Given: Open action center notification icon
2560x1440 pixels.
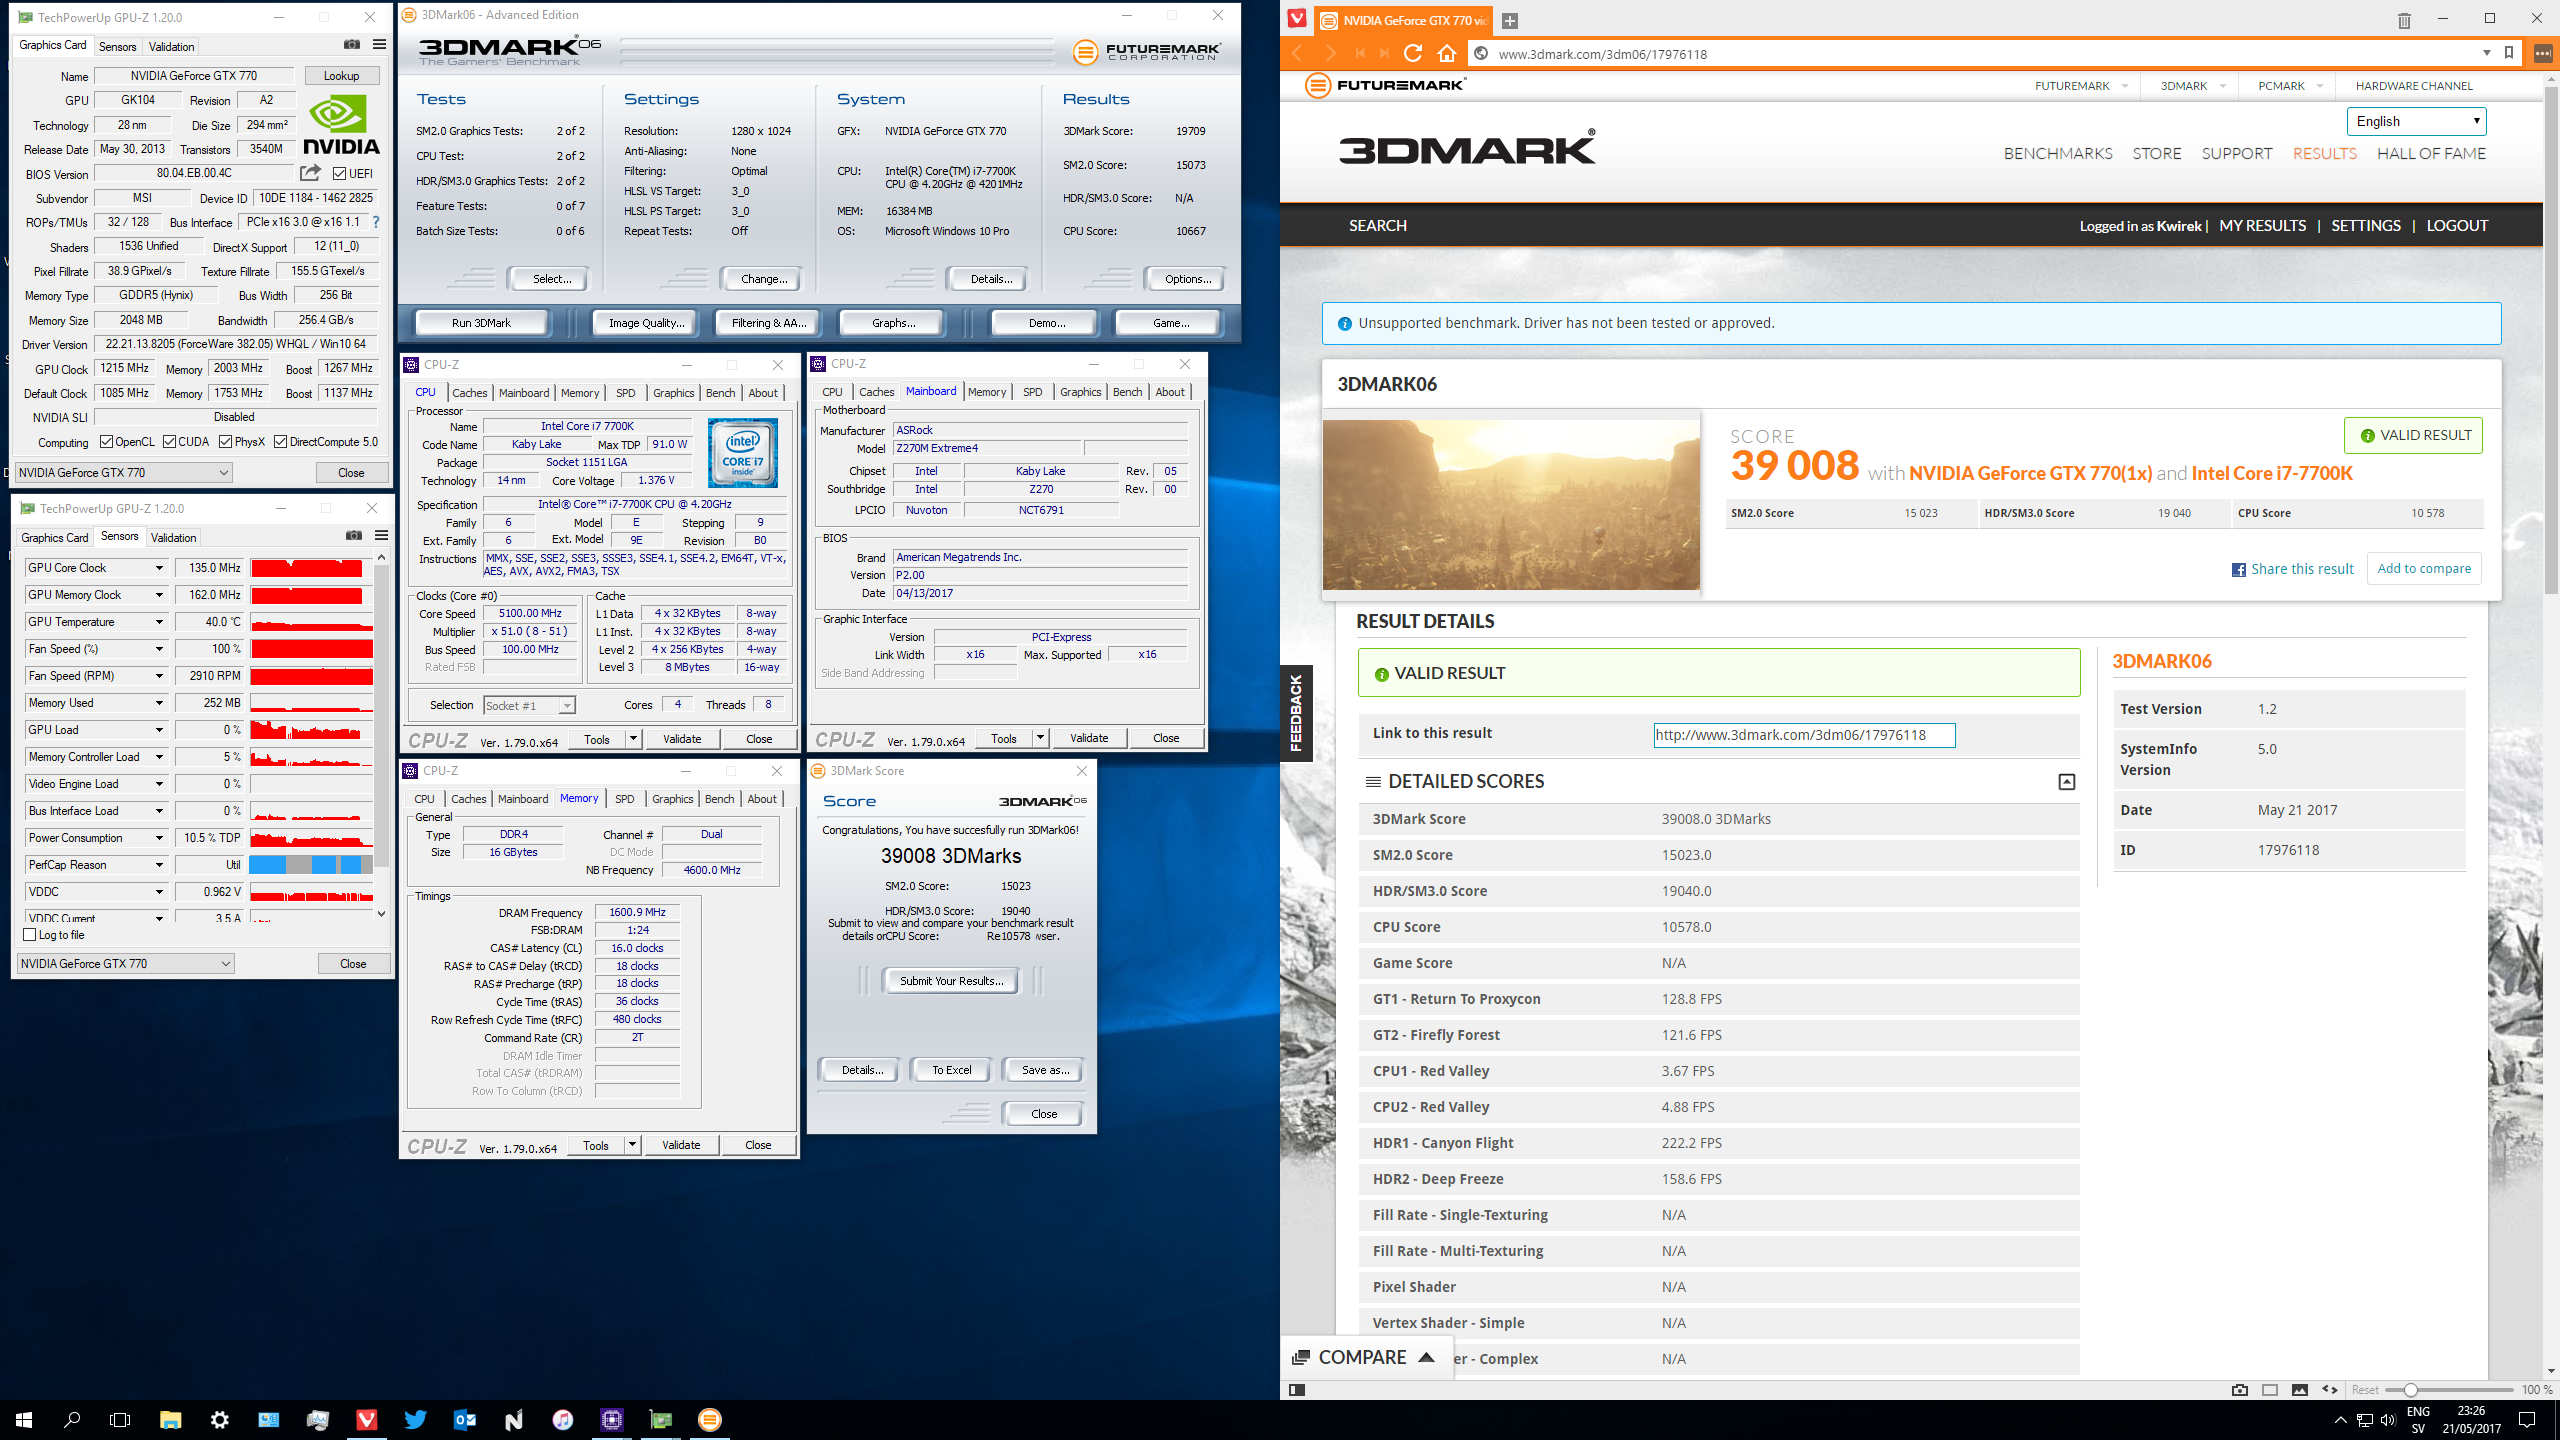Looking at the screenshot, I should [2527, 1420].
